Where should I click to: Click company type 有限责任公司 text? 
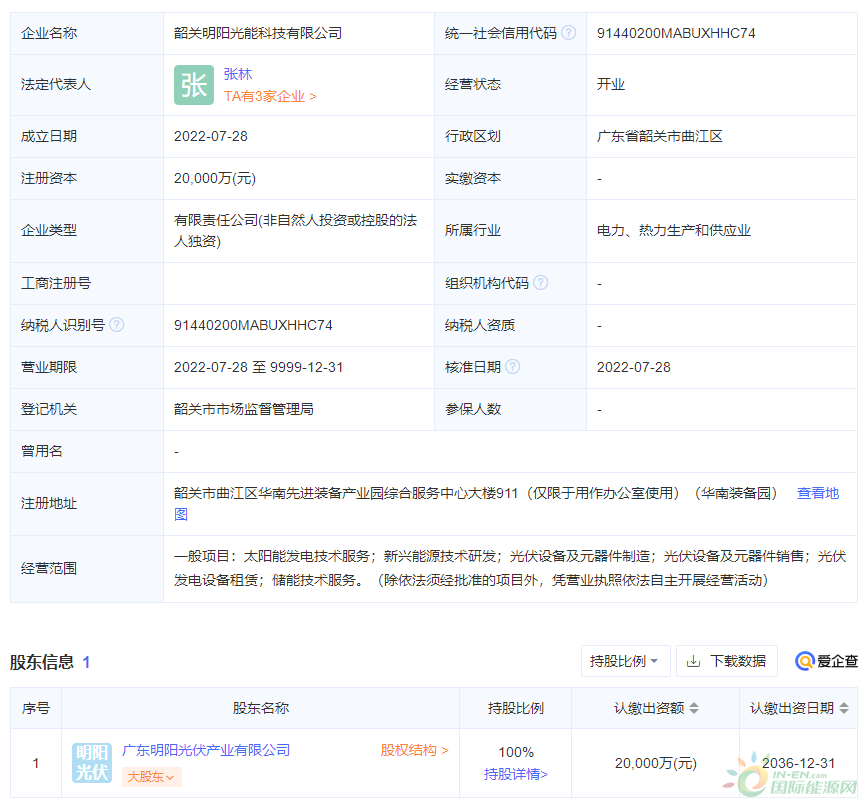click(x=296, y=230)
